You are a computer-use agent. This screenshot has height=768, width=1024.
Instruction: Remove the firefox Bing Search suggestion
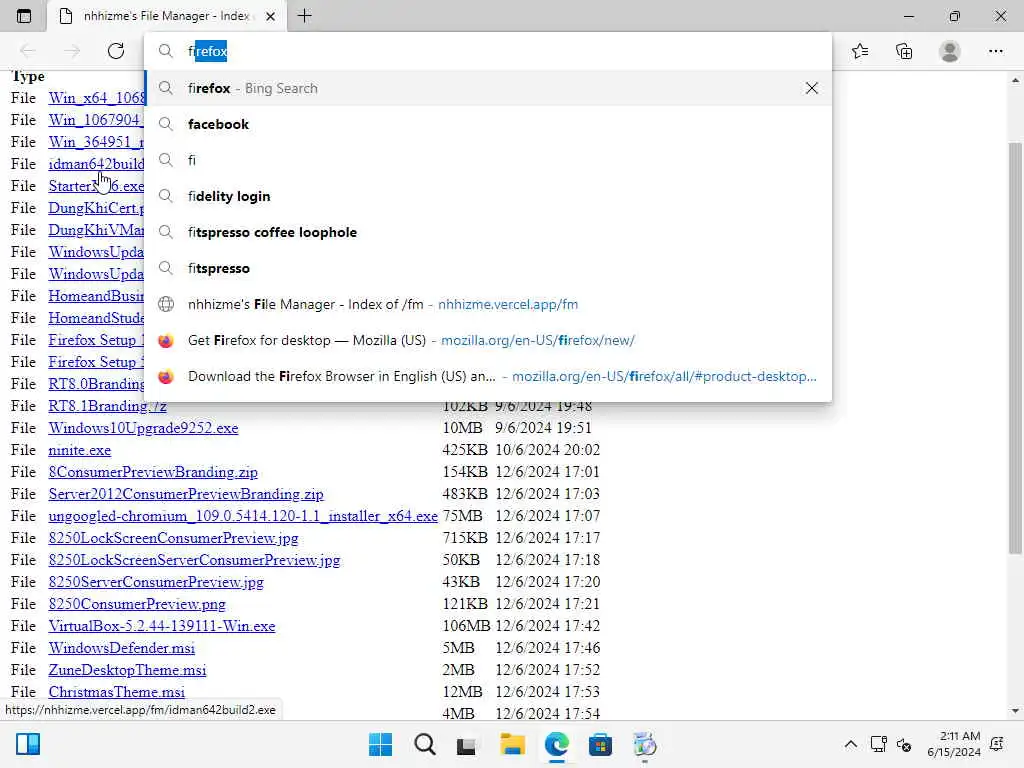point(811,88)
